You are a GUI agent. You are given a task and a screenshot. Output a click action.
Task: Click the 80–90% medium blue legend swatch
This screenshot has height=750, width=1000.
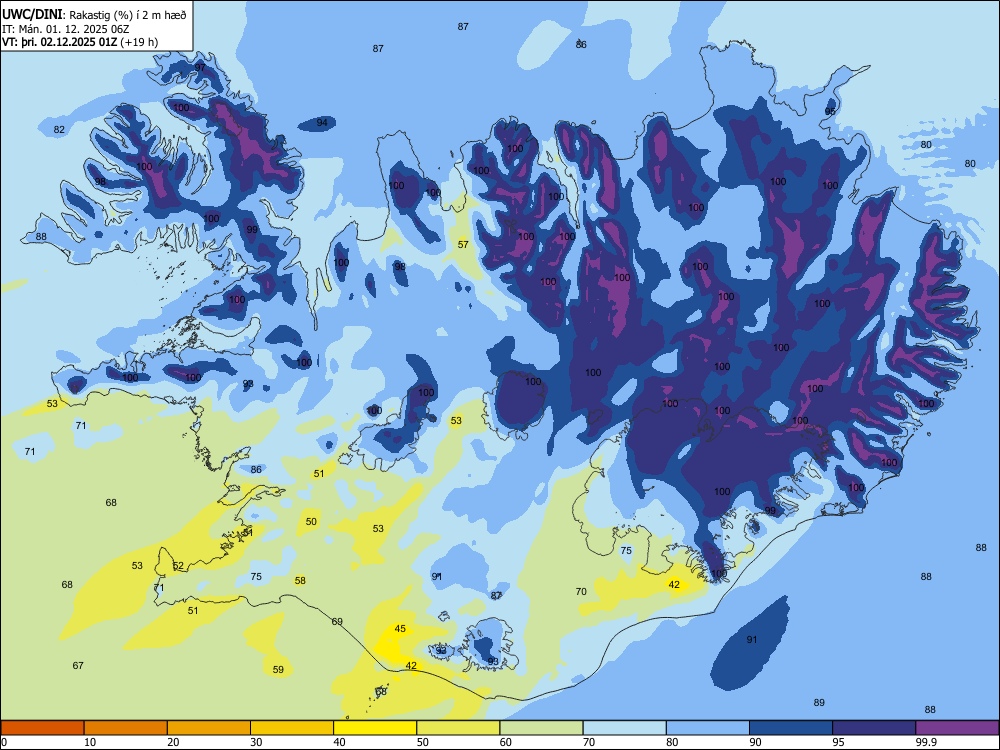[x=708, y=728]
